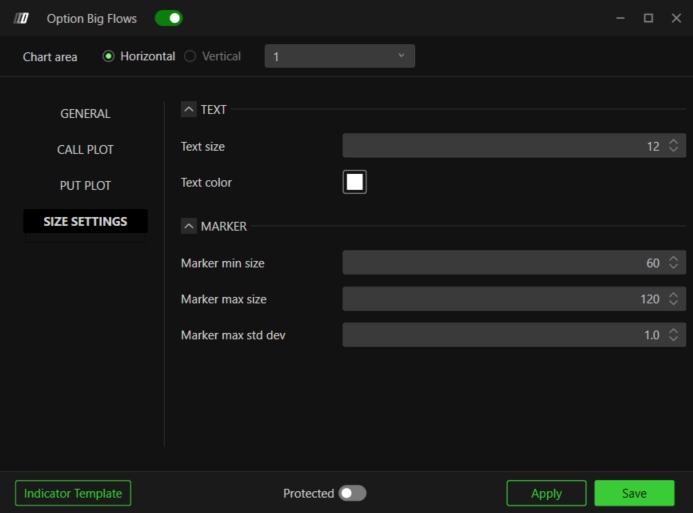Collapse the MARKER section

pyautogui.click(x=189, y=226)
